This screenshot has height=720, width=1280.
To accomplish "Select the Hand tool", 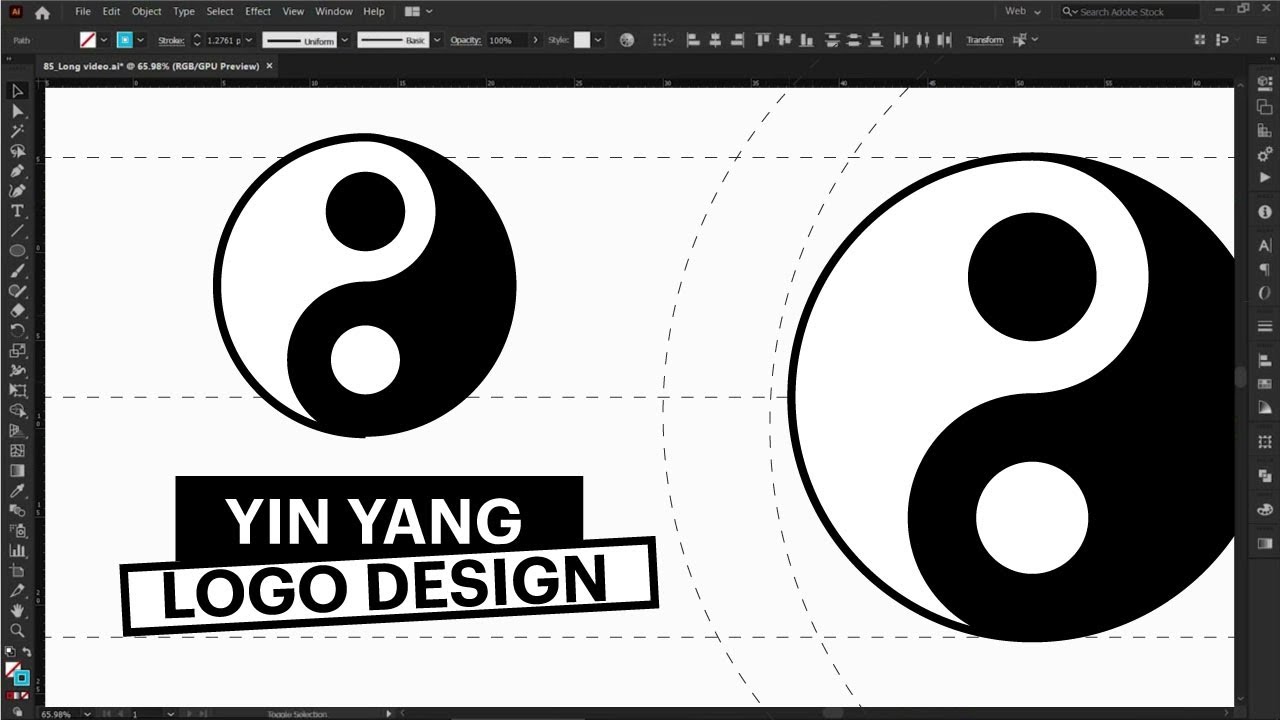I will (x=17, y=610).
